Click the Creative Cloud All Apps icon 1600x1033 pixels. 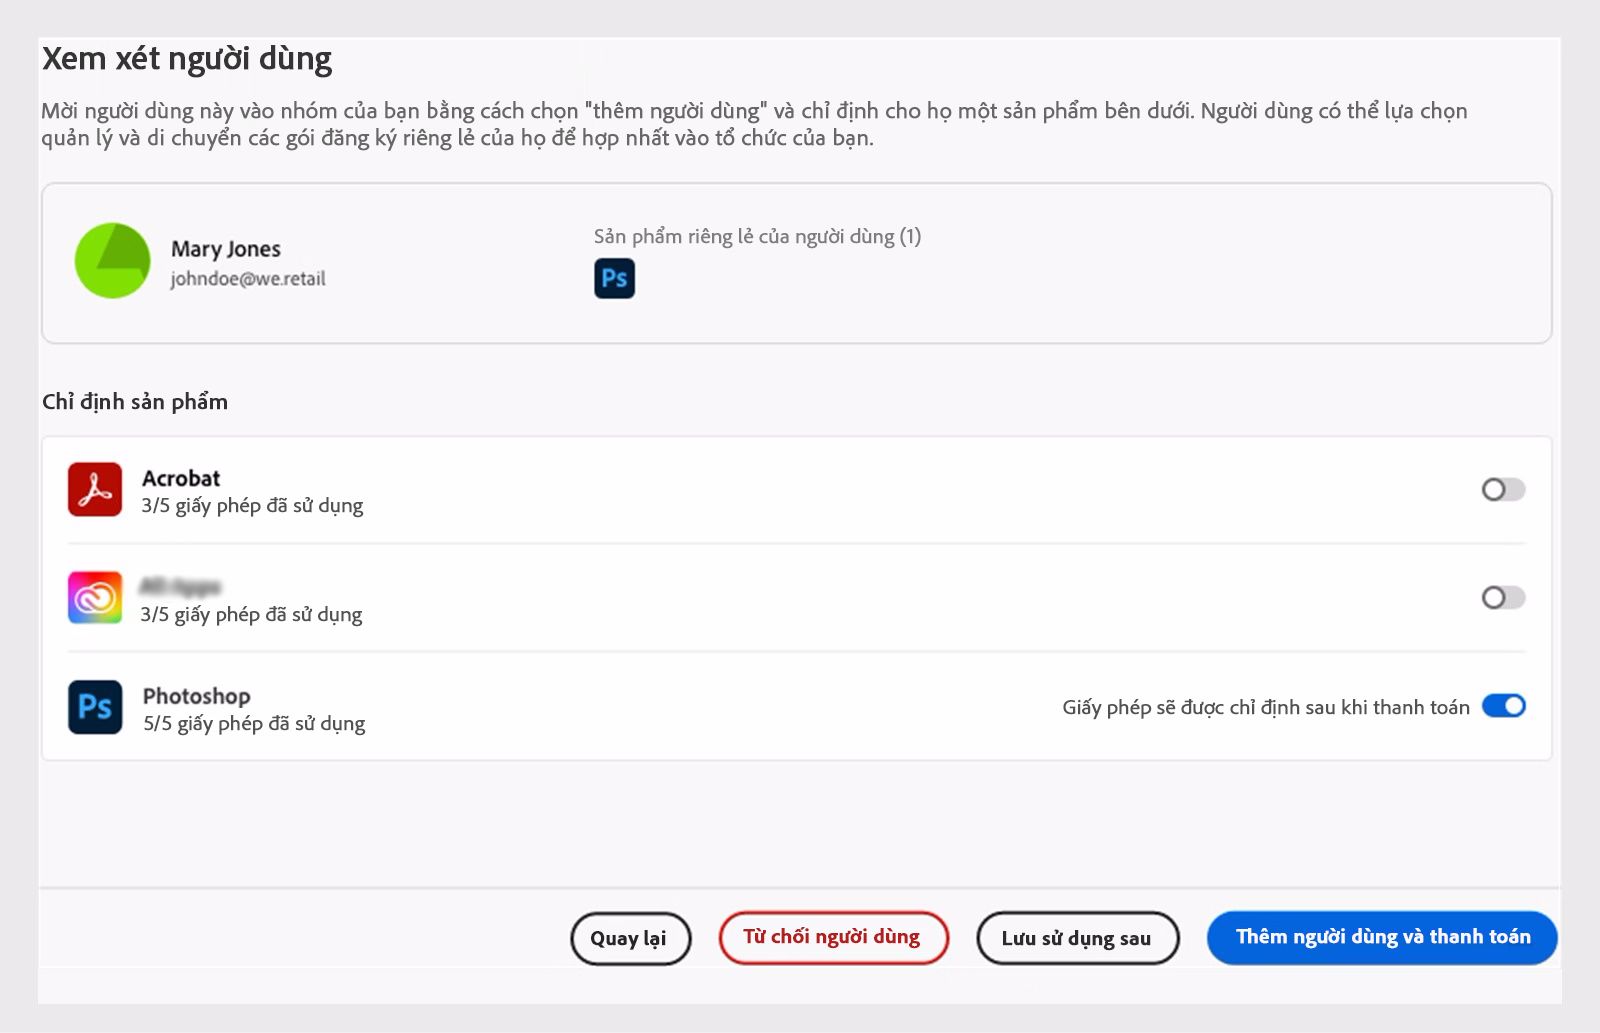coord(95,597)
